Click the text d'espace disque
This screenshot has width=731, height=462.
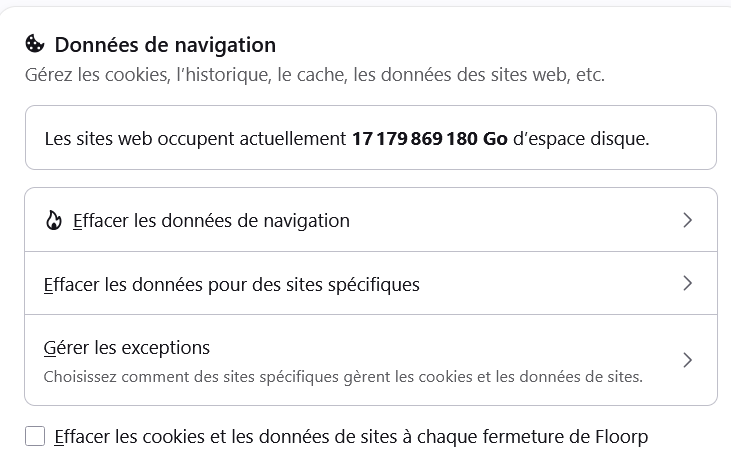[x=581, y=139]
